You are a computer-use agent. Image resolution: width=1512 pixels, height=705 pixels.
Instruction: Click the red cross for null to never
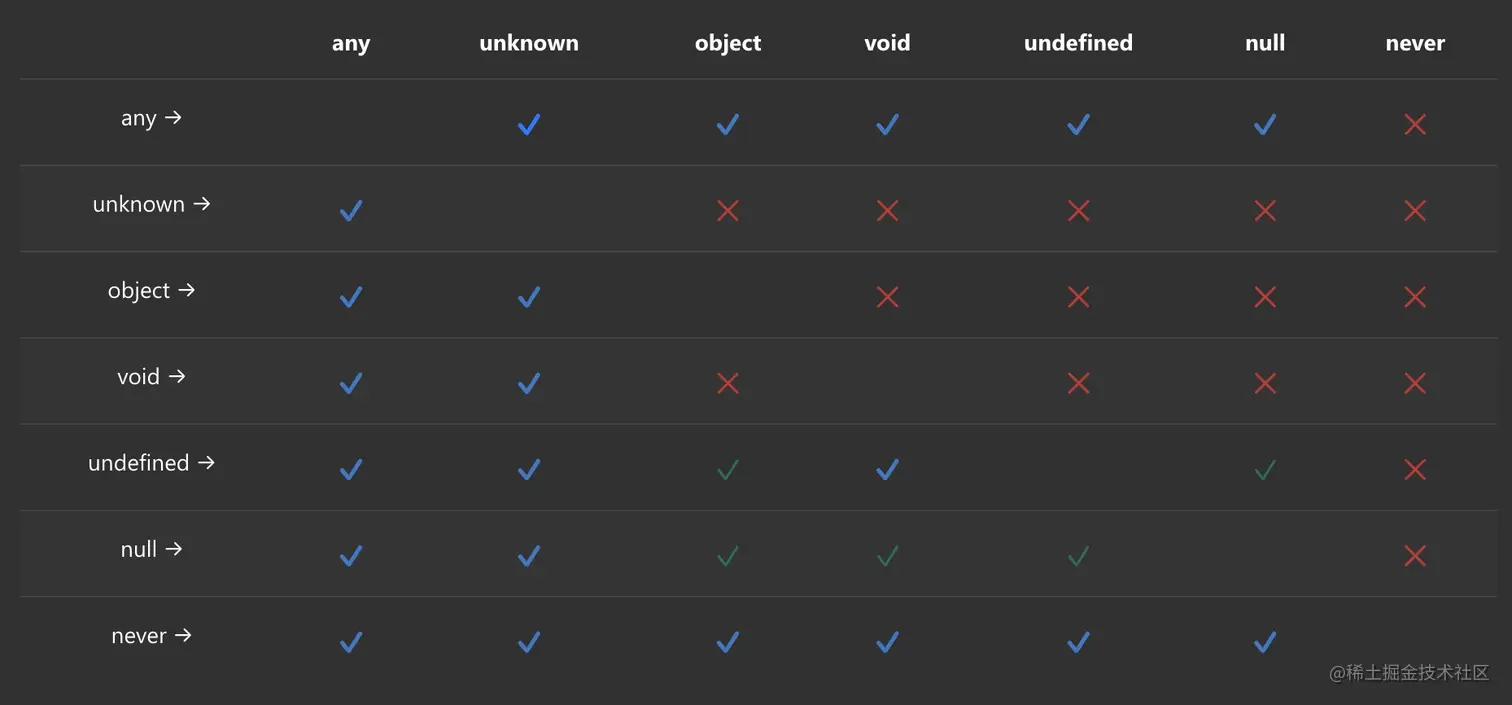(x=1414, y=555)
